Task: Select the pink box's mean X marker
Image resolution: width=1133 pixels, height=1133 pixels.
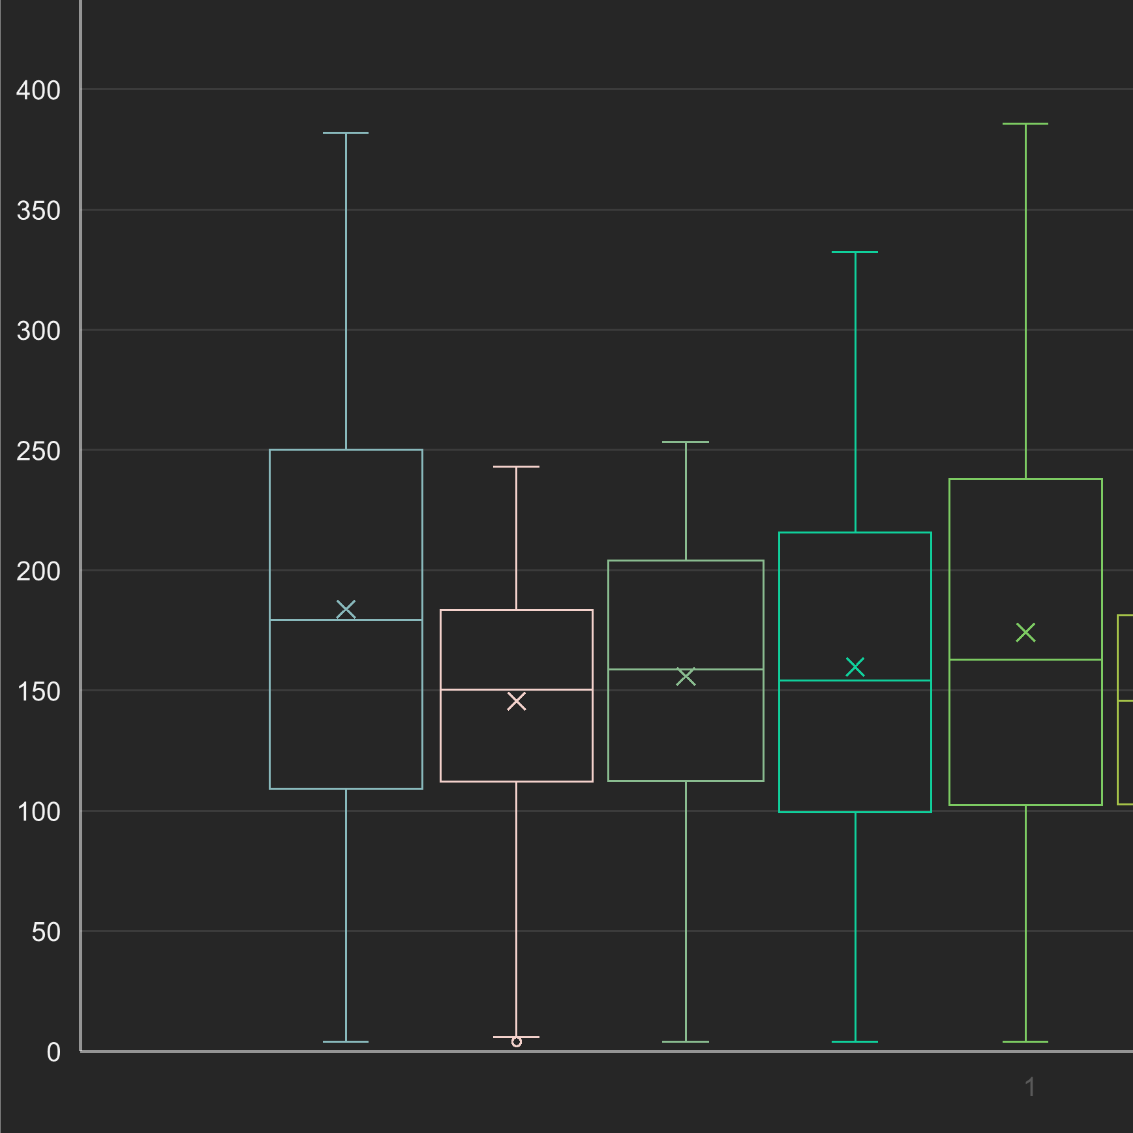Action: [x=516, y=702]
